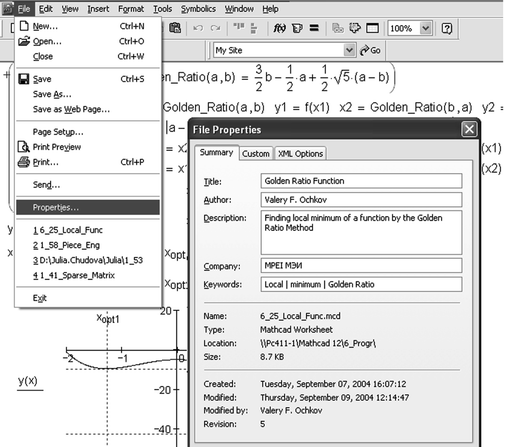
Task: Click the Insert Unit measuring-cup icon
Action: 297,28
